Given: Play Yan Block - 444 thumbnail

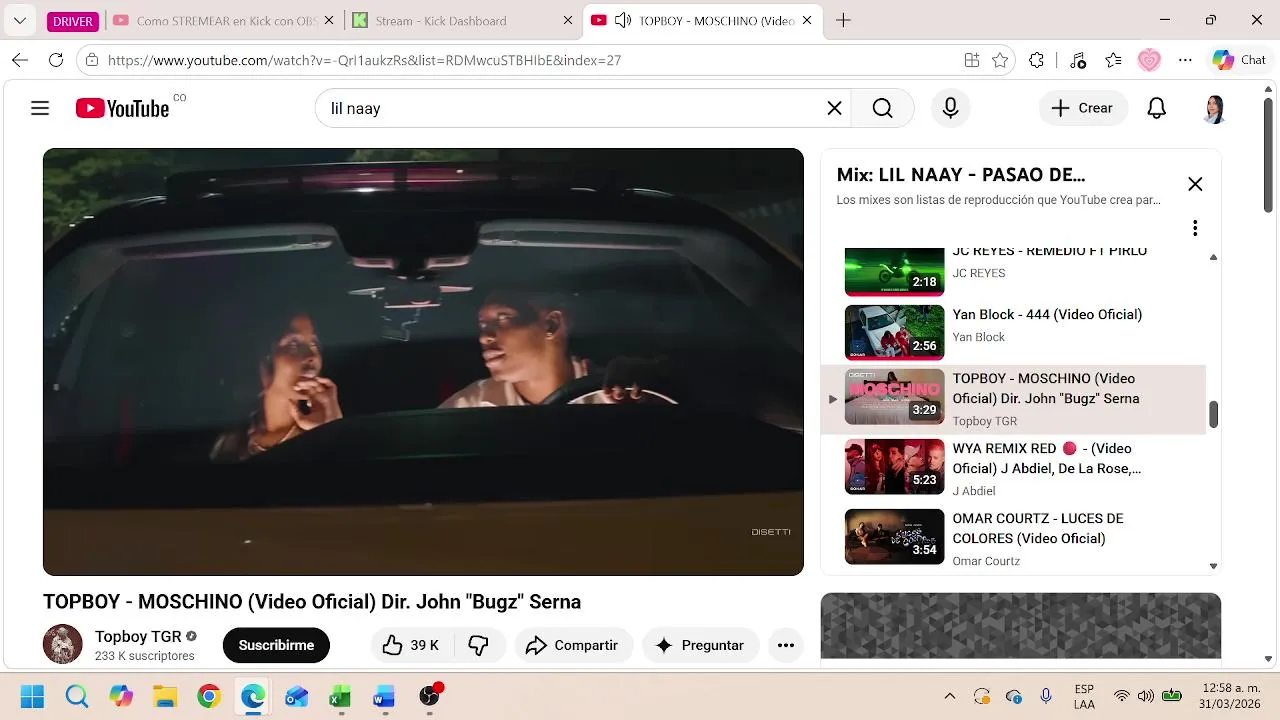Looking at the screenshot, I should tap(894, 332).
